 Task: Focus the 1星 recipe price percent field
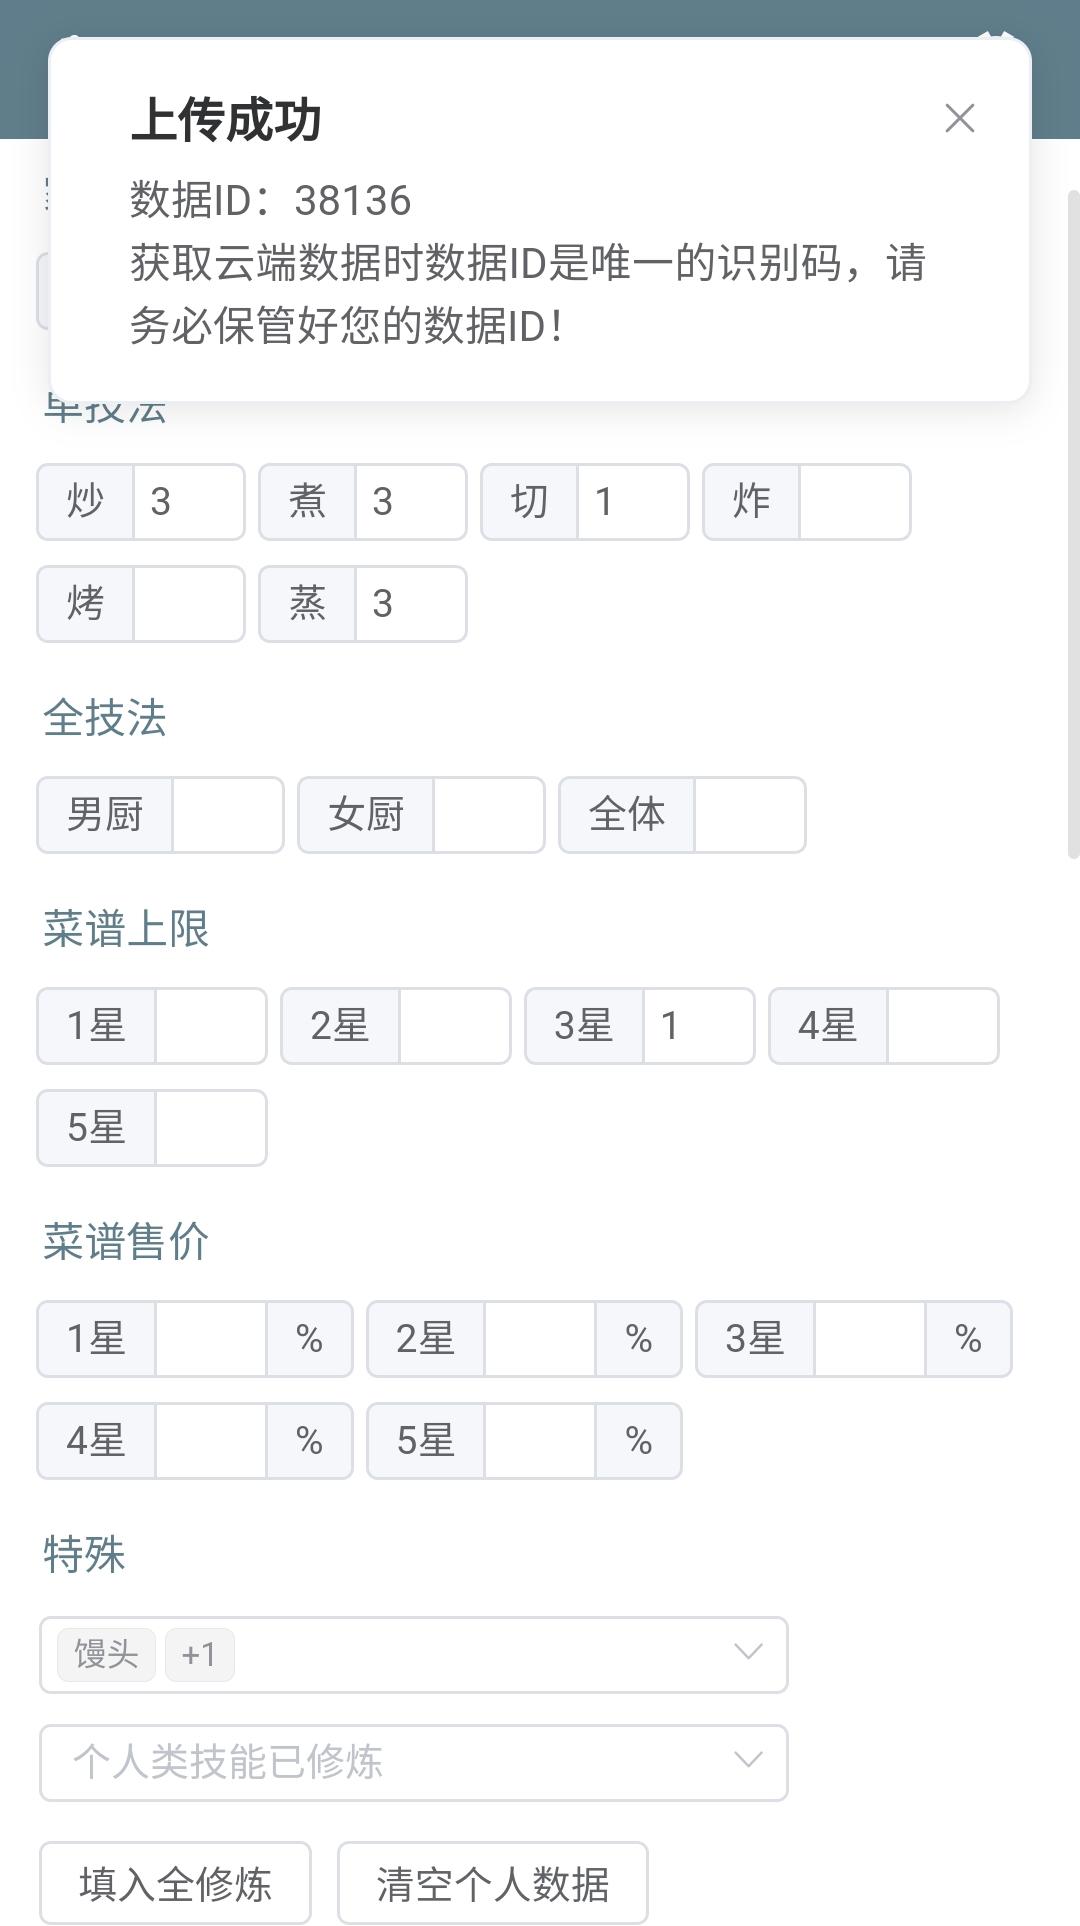210,1339
